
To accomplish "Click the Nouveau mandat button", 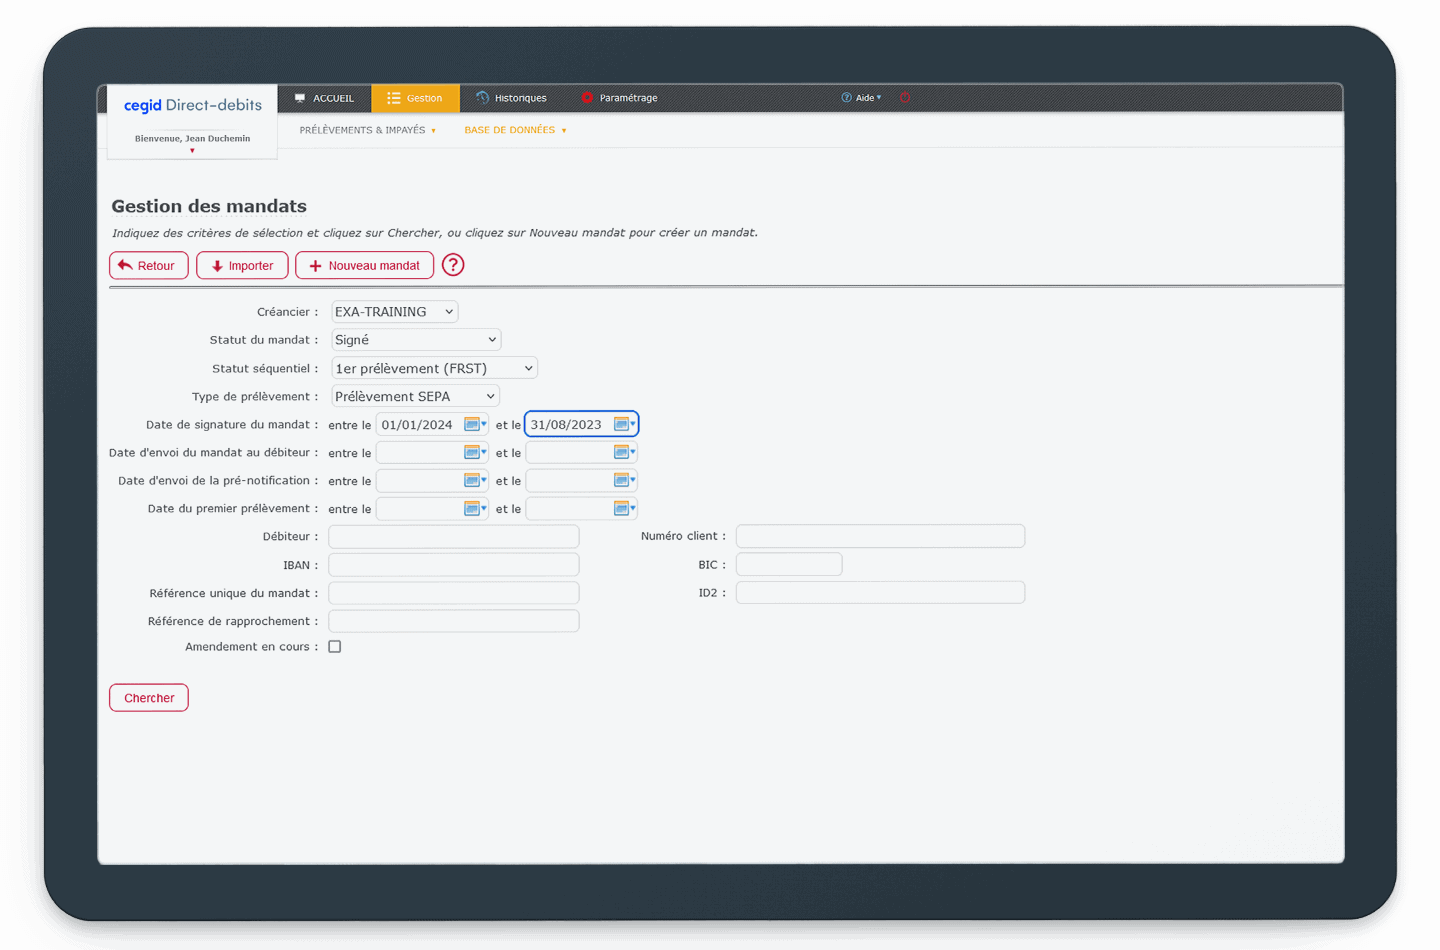I will point(364,266).
